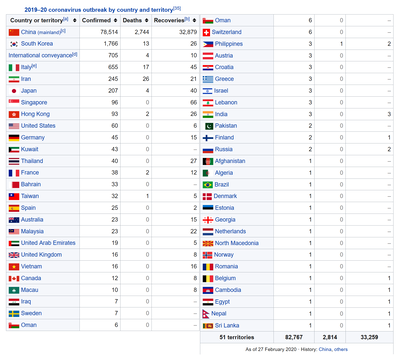The height and width of the screenshot is (363, 400).
Task: Click the Canada flag icon
Action: [x=14, y=278]
